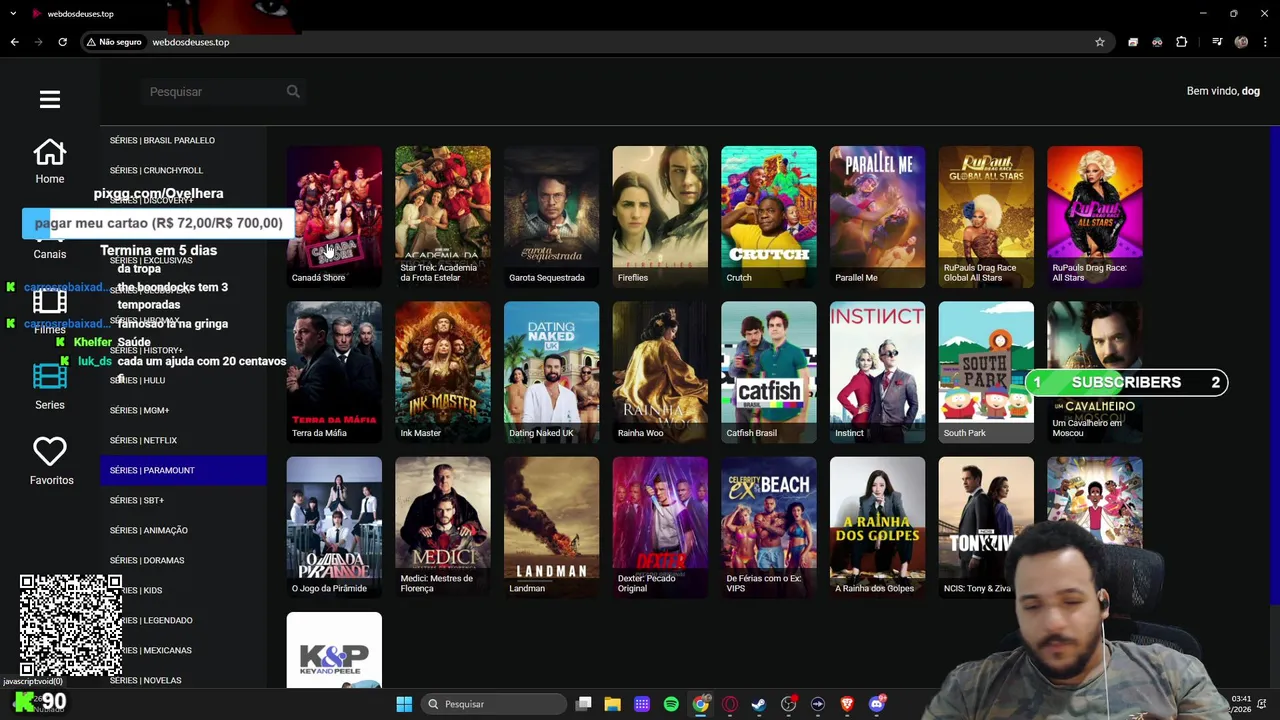The height and width of the screenshot is (720, 1280).
Task: Go back in browser history
Action: (x=14, y=42)
